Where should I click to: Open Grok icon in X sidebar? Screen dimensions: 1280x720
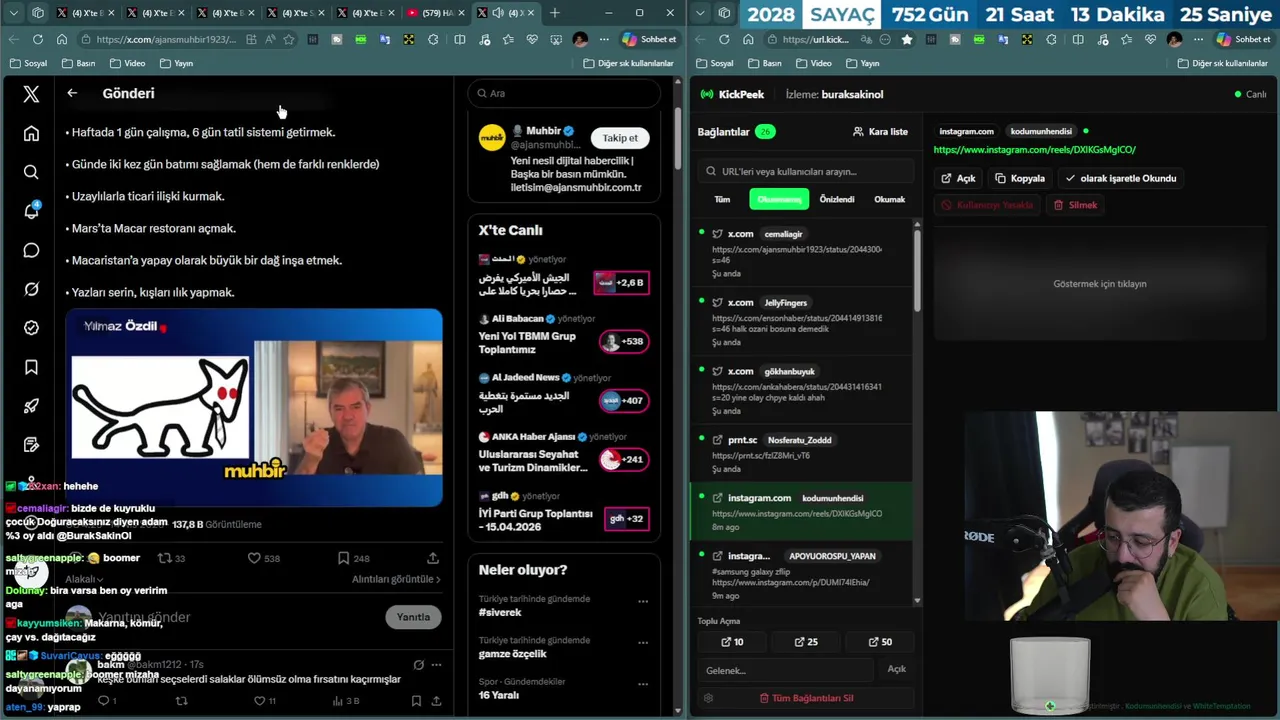31,289
